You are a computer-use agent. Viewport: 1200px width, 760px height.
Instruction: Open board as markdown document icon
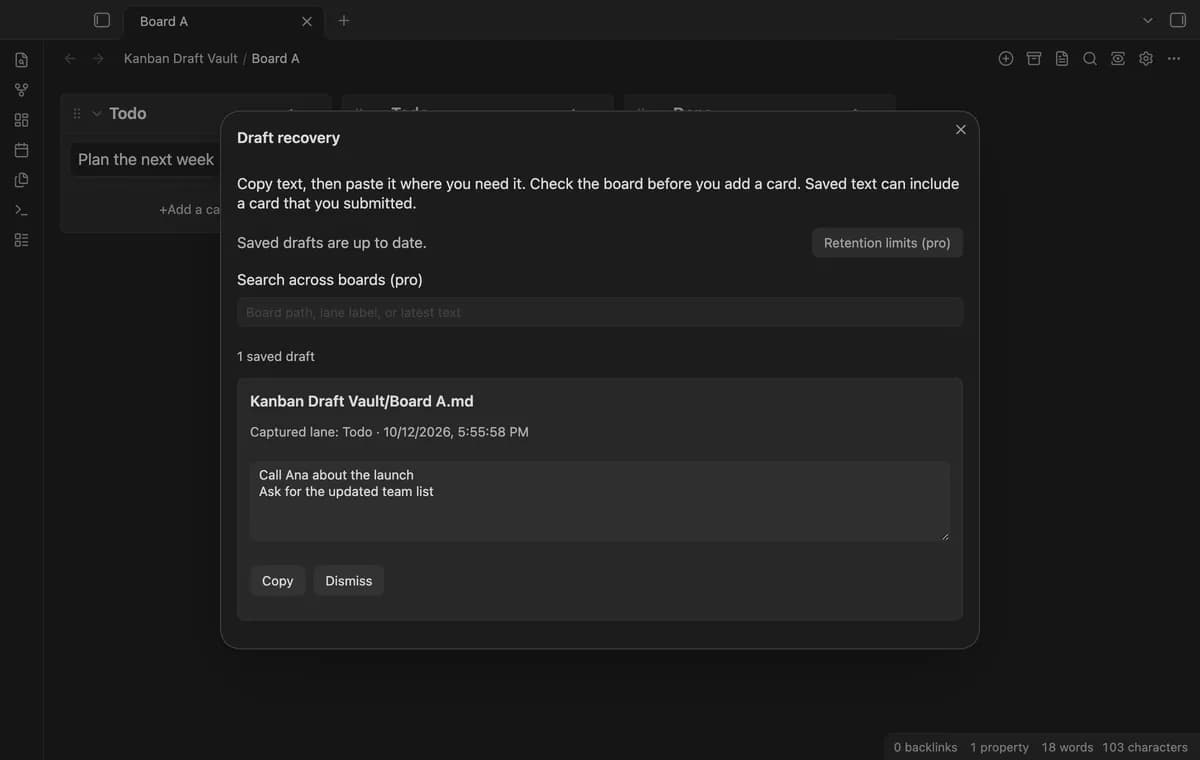point(1062,58)
